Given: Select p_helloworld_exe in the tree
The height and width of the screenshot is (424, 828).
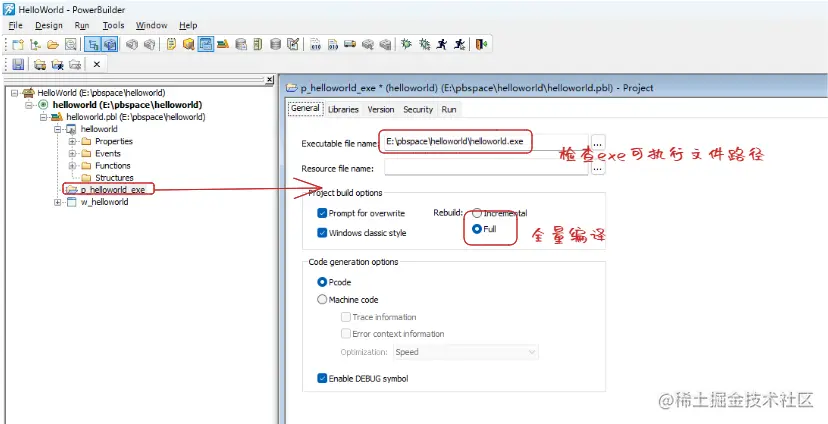Looking at the screenshot, I should click(x=112, y=190).
